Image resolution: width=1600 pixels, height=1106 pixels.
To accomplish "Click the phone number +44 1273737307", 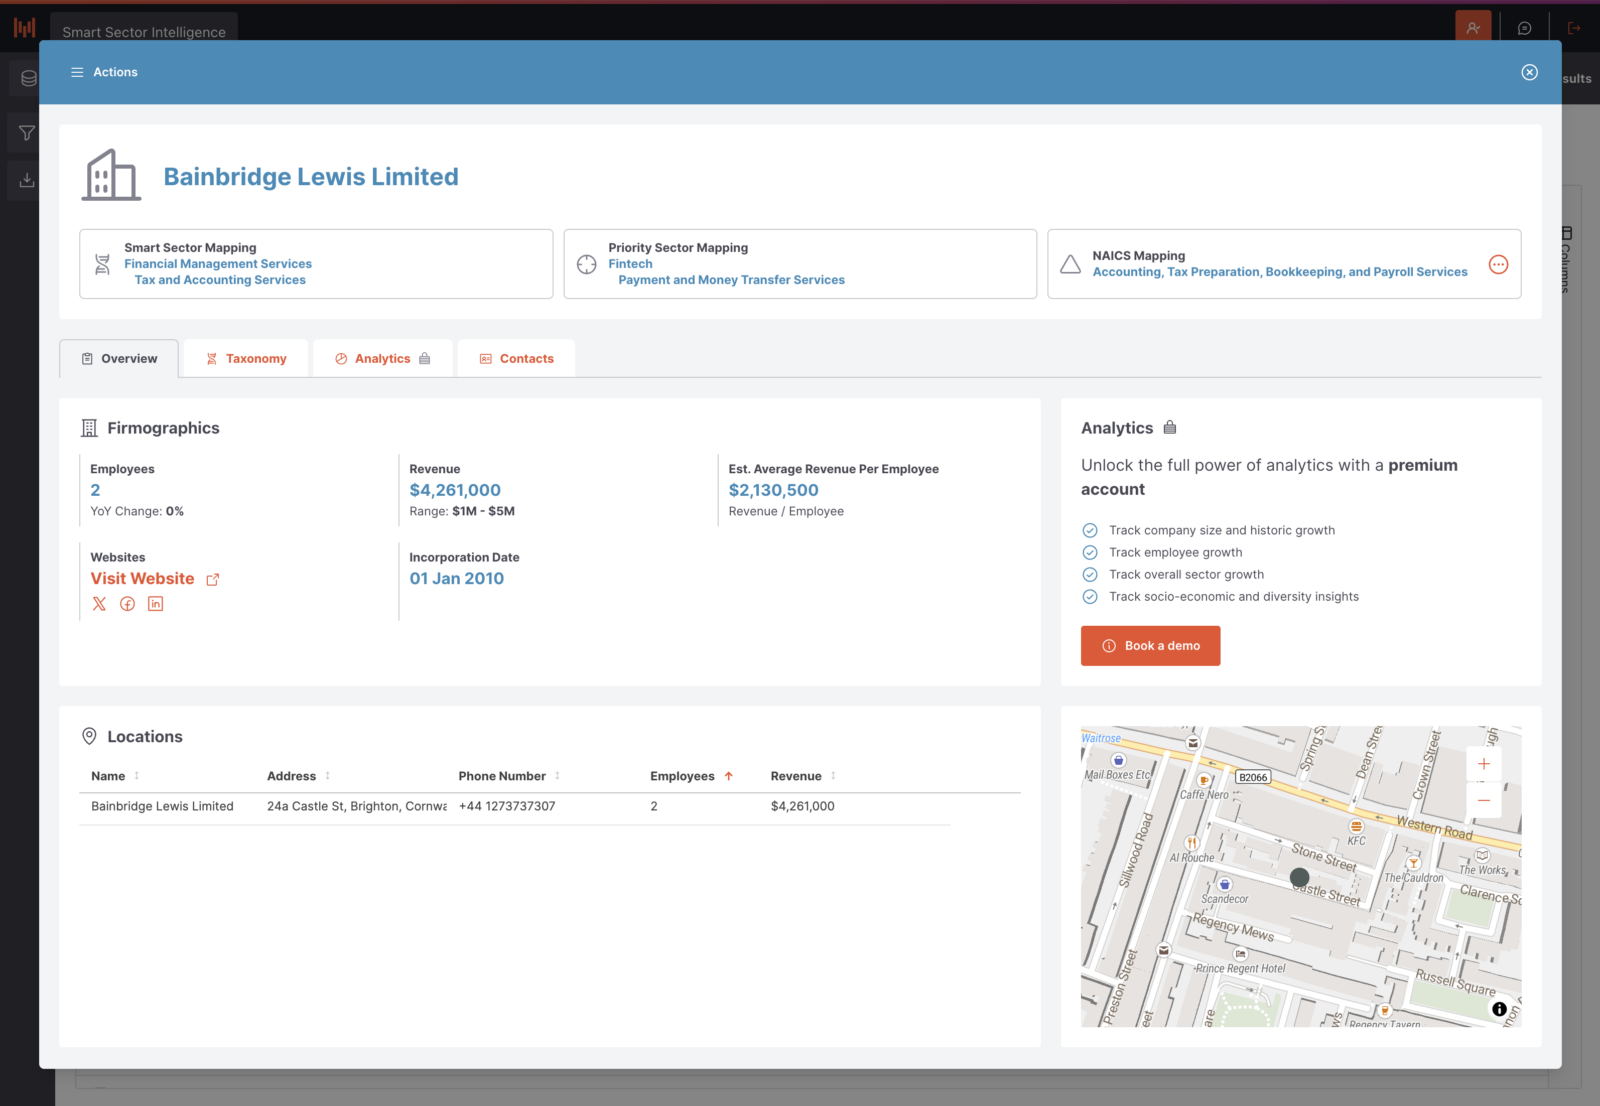I will (507, 806).
